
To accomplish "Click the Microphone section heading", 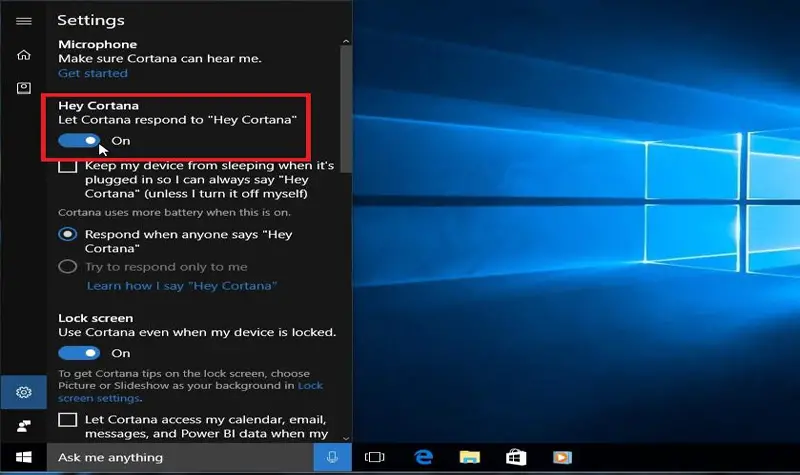I will (x=97, y=44).
